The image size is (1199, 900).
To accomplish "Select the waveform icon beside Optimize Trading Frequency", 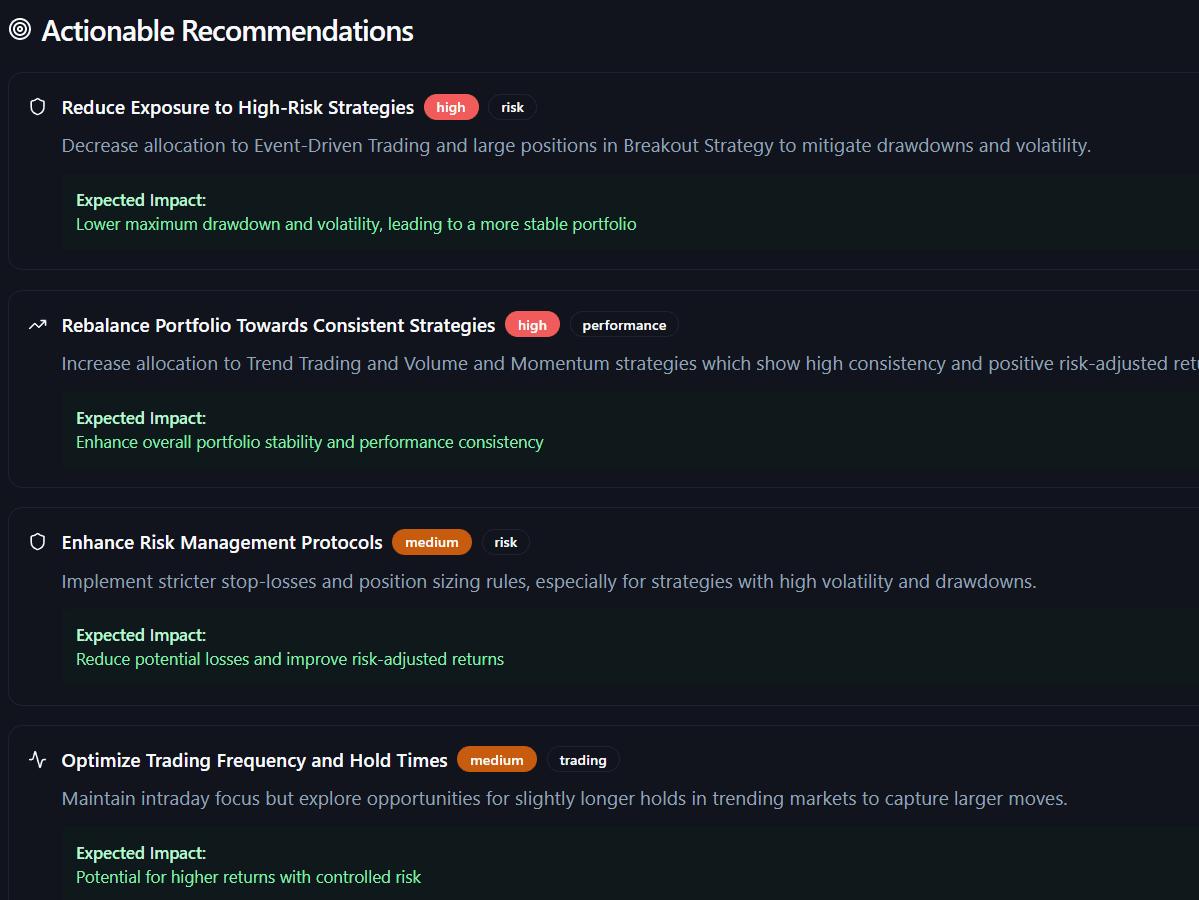I will coord(37,758).
